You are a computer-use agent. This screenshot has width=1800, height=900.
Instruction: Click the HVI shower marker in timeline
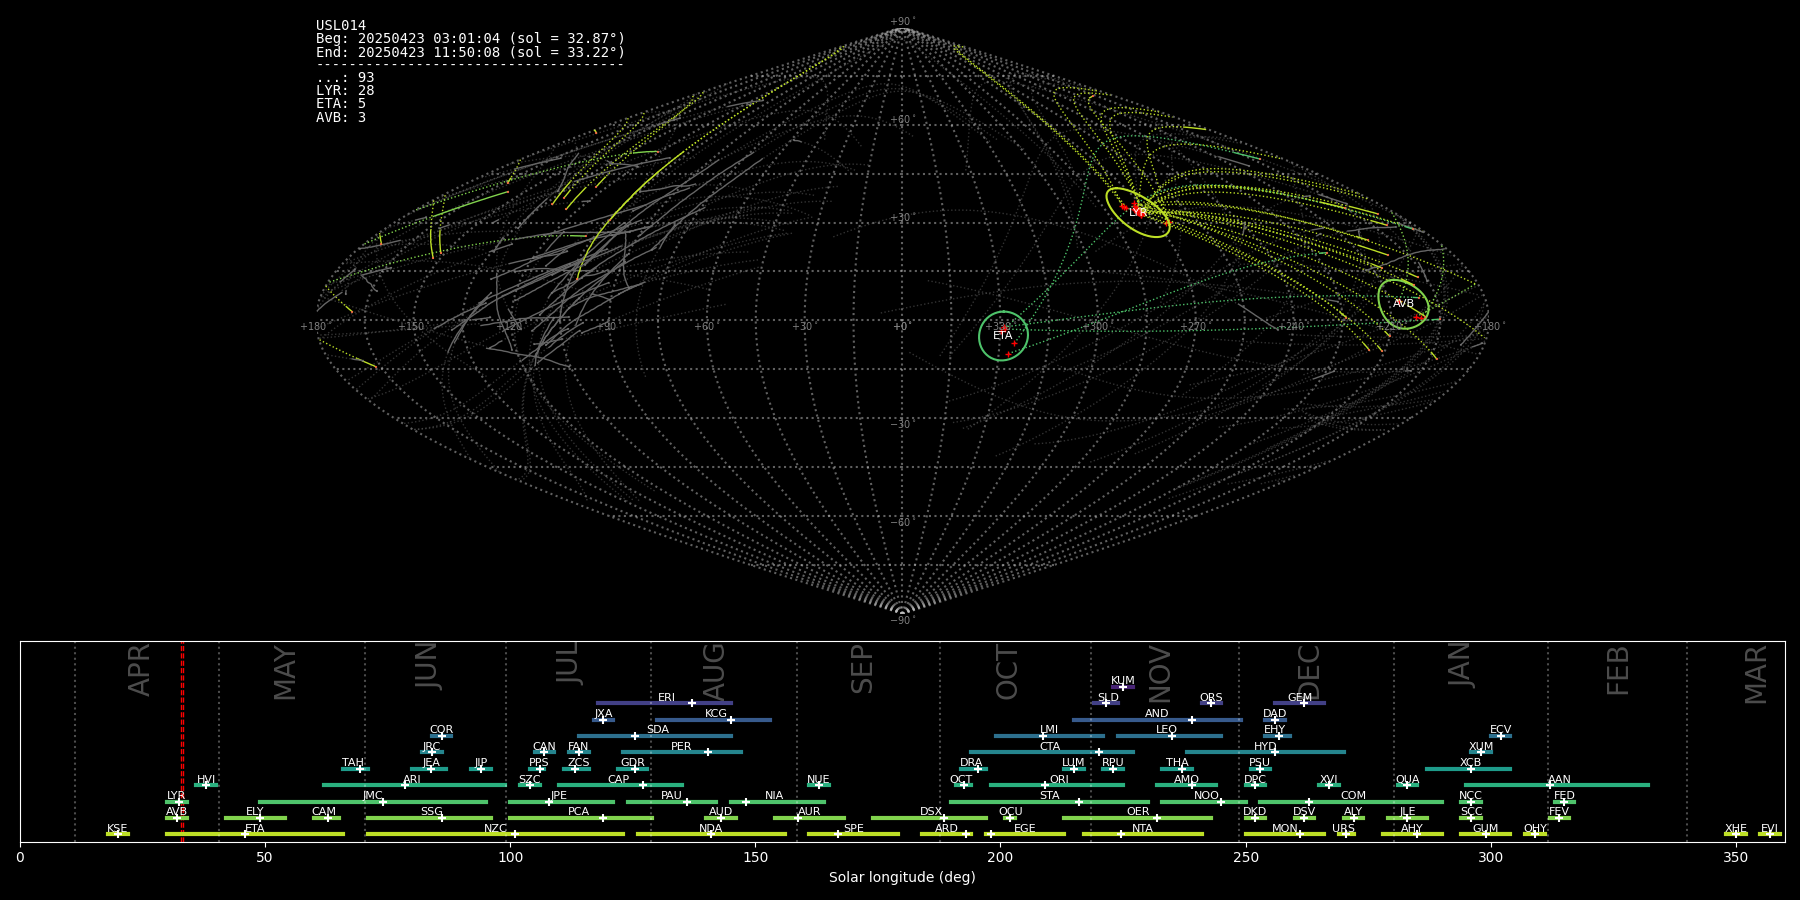[x=206, y=785]
